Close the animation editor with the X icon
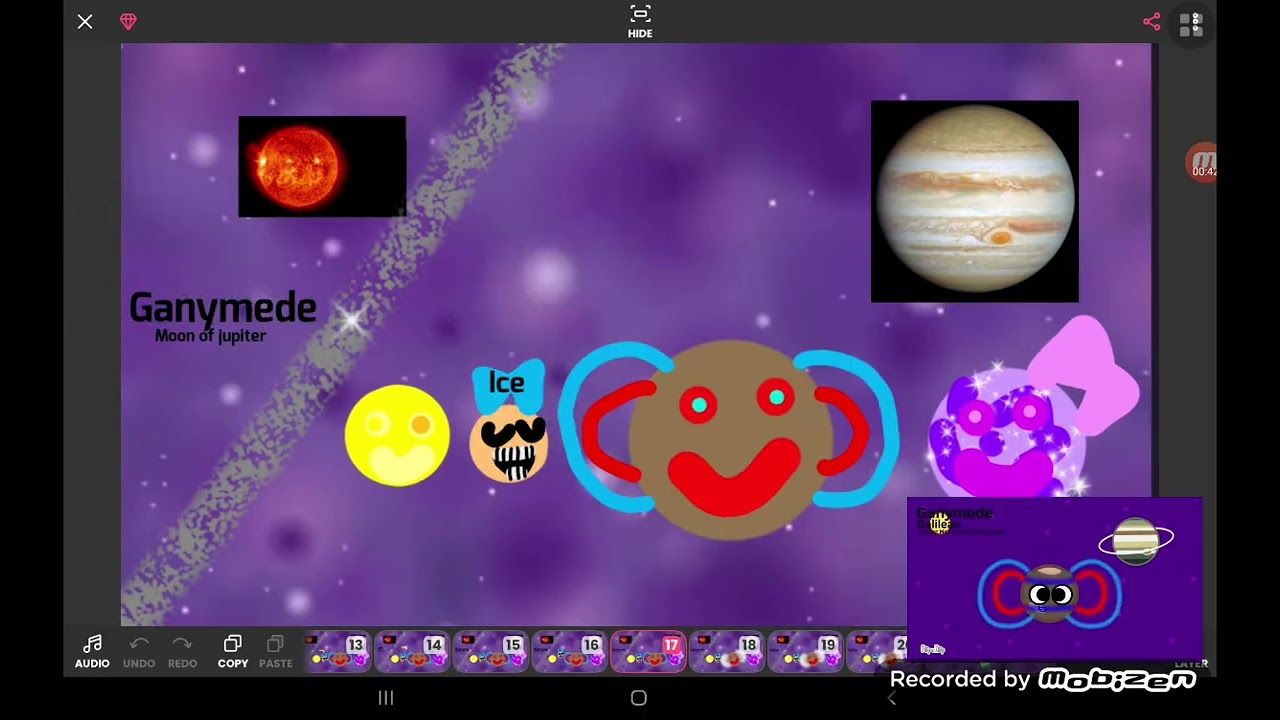The image size is (1280, 720). [x=85, y=21]
